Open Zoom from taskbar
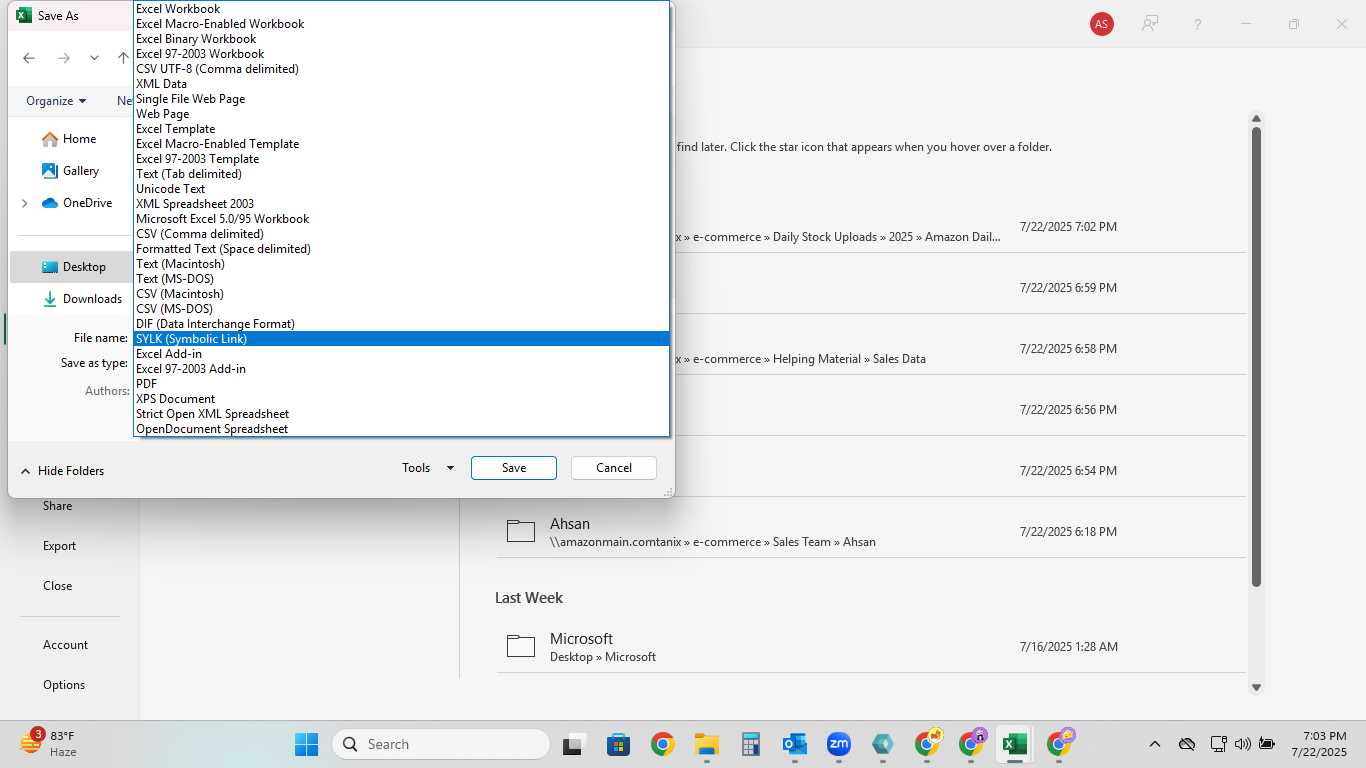The width and height of the screenshot is (1366, 768). 838,744
